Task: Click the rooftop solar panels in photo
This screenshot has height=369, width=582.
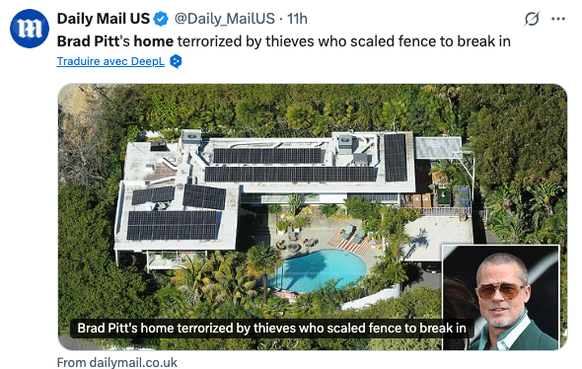Action: [290, 174]
